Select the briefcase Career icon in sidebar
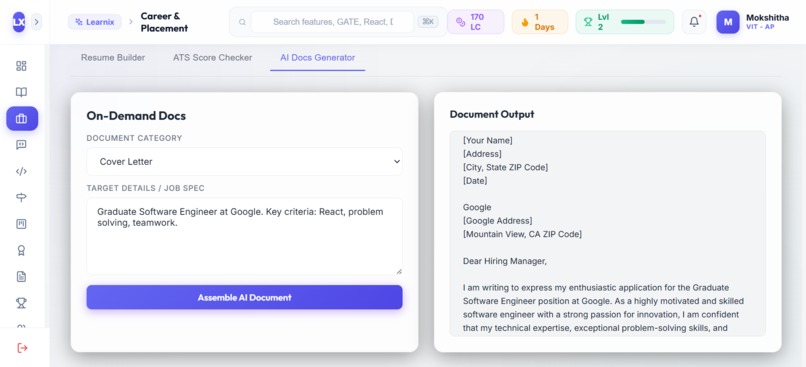Image resolution: width=806 pixels, height=367 pixels. coord(22,119)
